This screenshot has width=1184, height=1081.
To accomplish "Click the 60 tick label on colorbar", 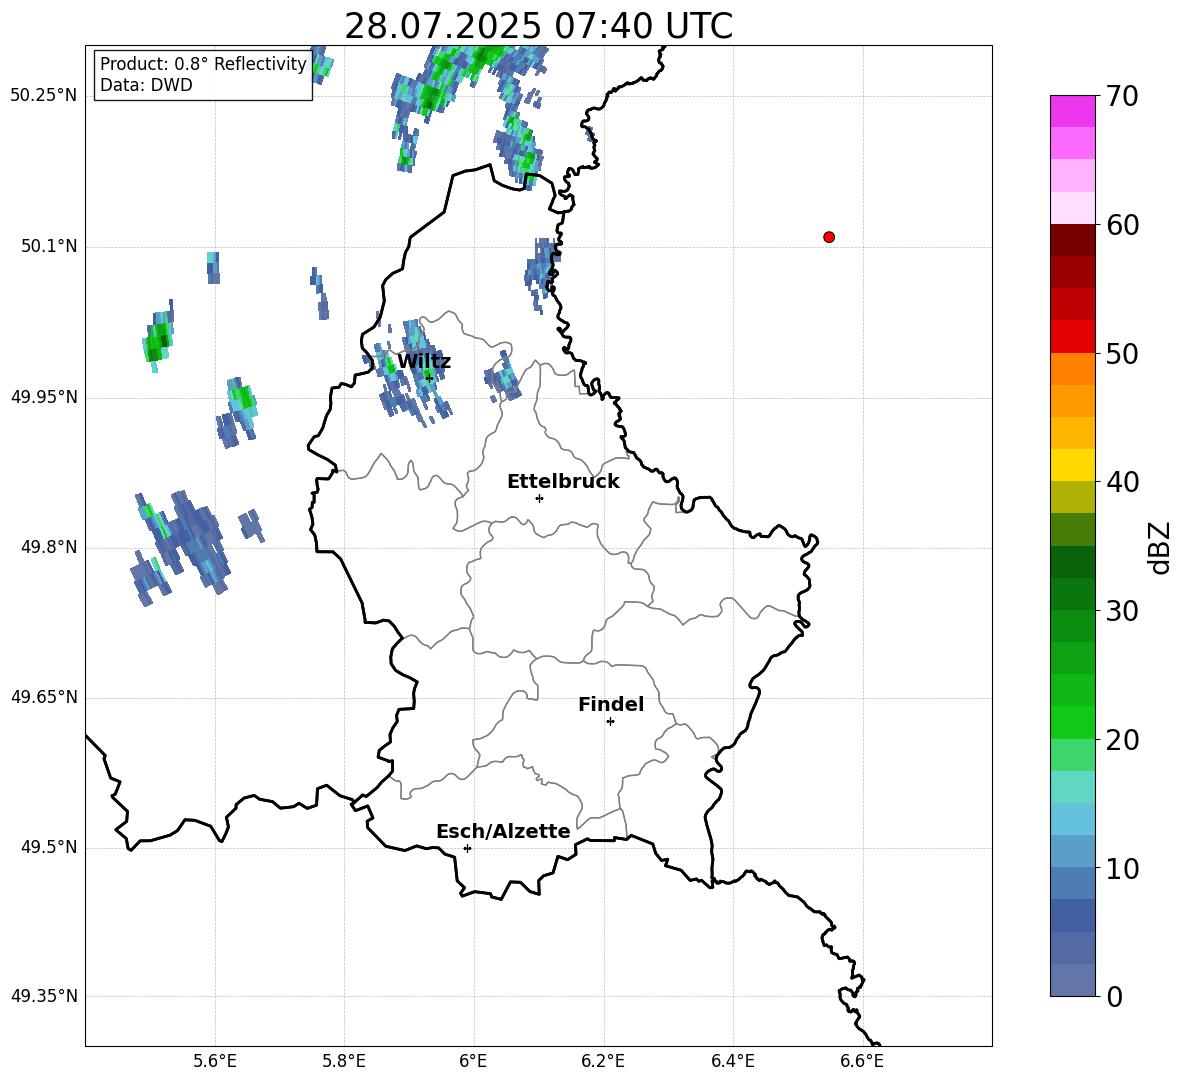I will pyautogui.click(x=1122, y=225).
